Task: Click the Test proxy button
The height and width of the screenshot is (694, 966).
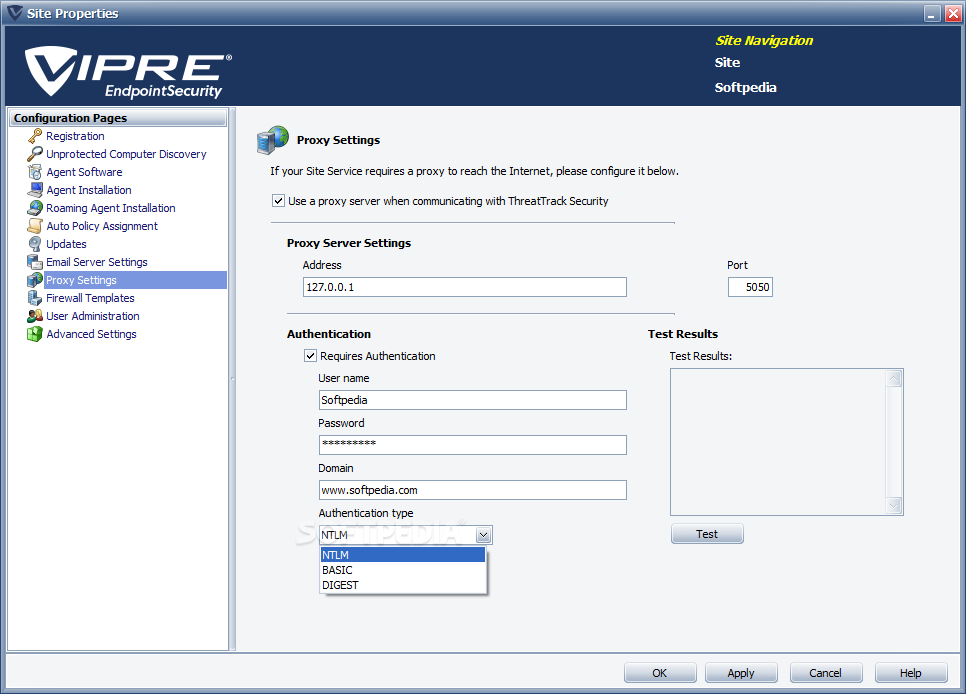Action: coord(707,534)
